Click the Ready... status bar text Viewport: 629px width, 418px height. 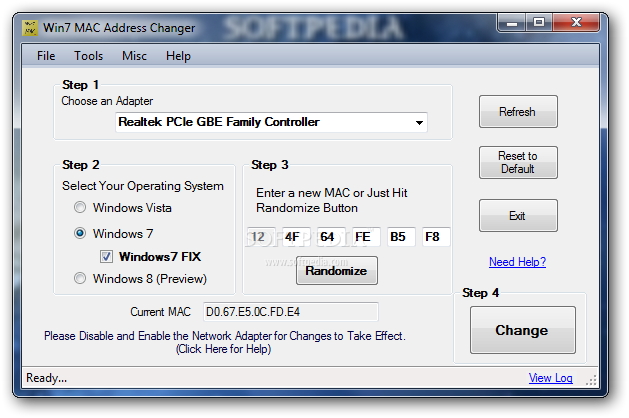[x=47, y=378]
